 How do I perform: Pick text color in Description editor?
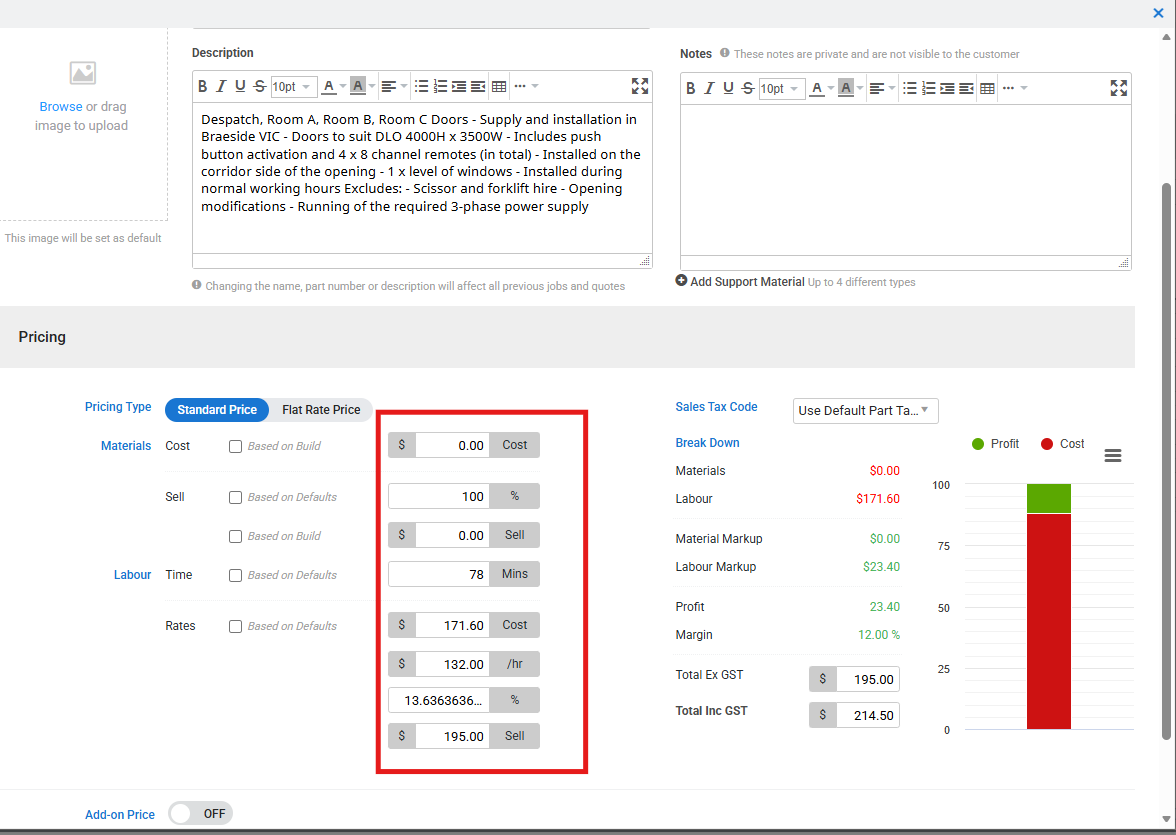click(x=328, y=86)
